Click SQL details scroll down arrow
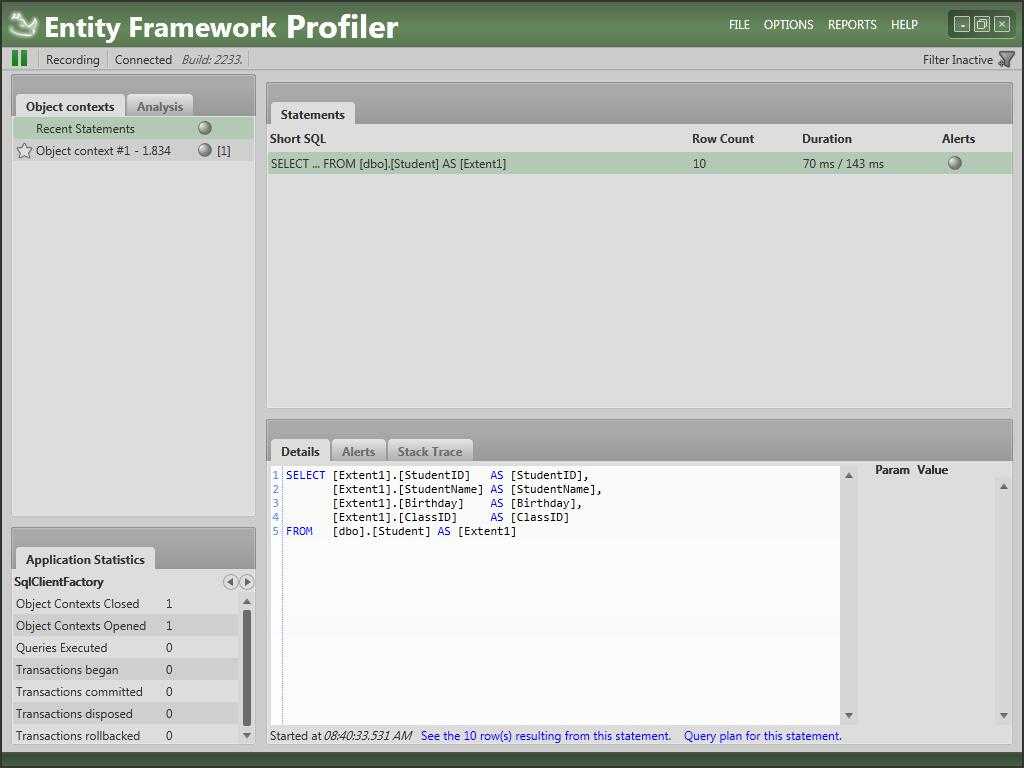This screenshot has height=768, width=1024. tap(849, 716)
